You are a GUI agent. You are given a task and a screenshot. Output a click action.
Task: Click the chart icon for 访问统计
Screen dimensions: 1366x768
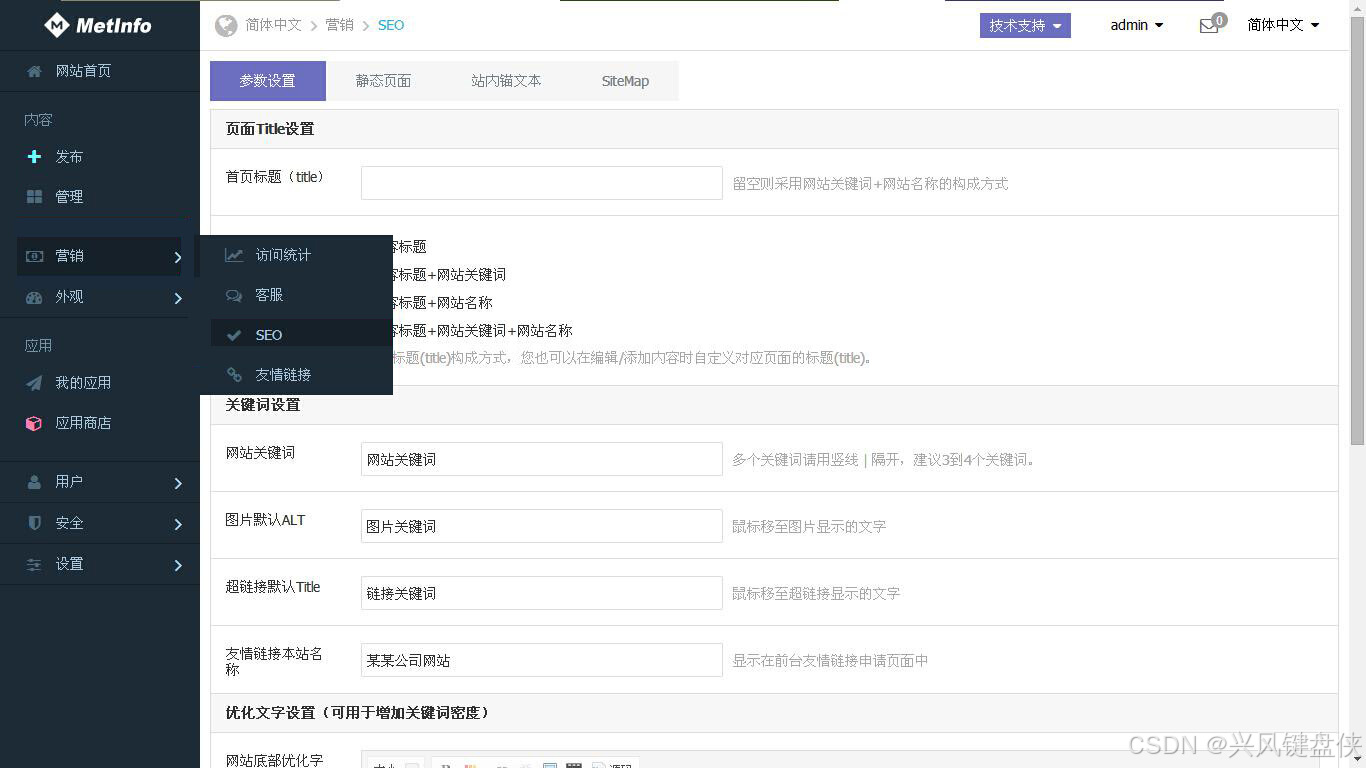(234, 255)
